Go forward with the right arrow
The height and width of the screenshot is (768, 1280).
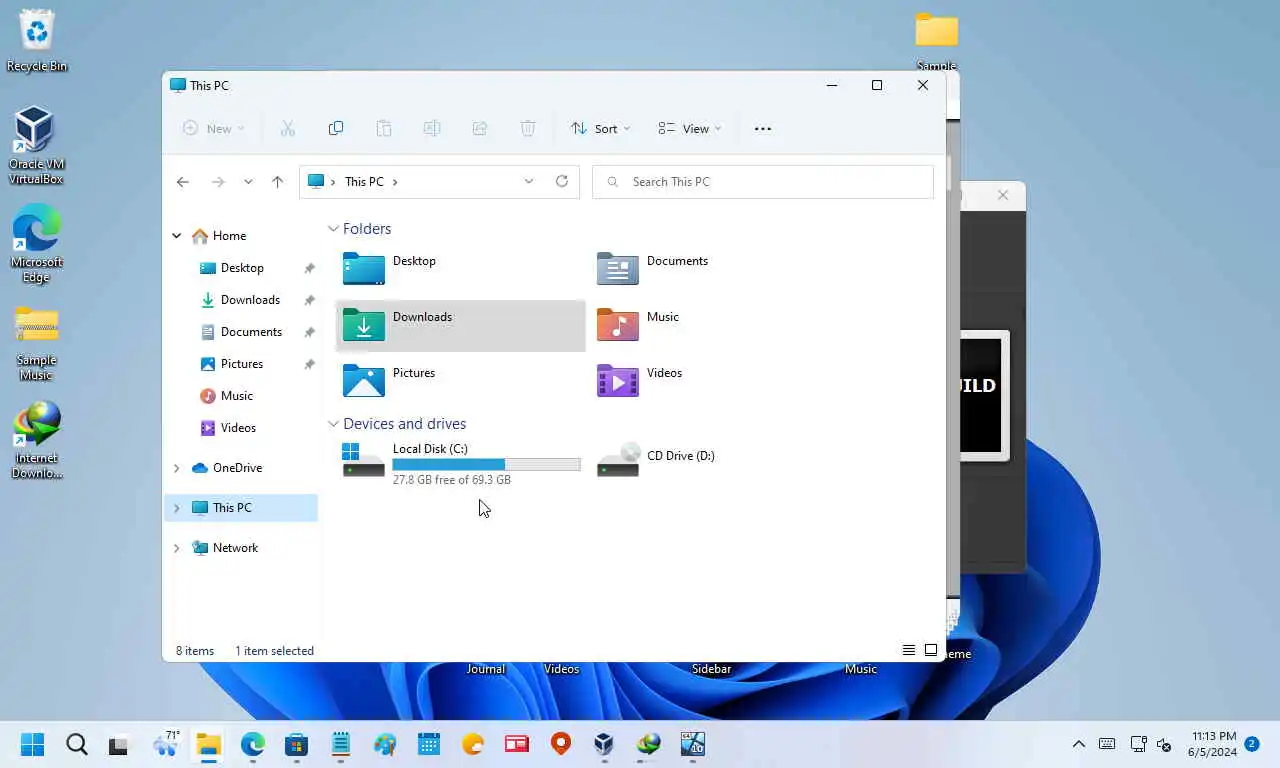pyautogui.click(x=218, y=182)
